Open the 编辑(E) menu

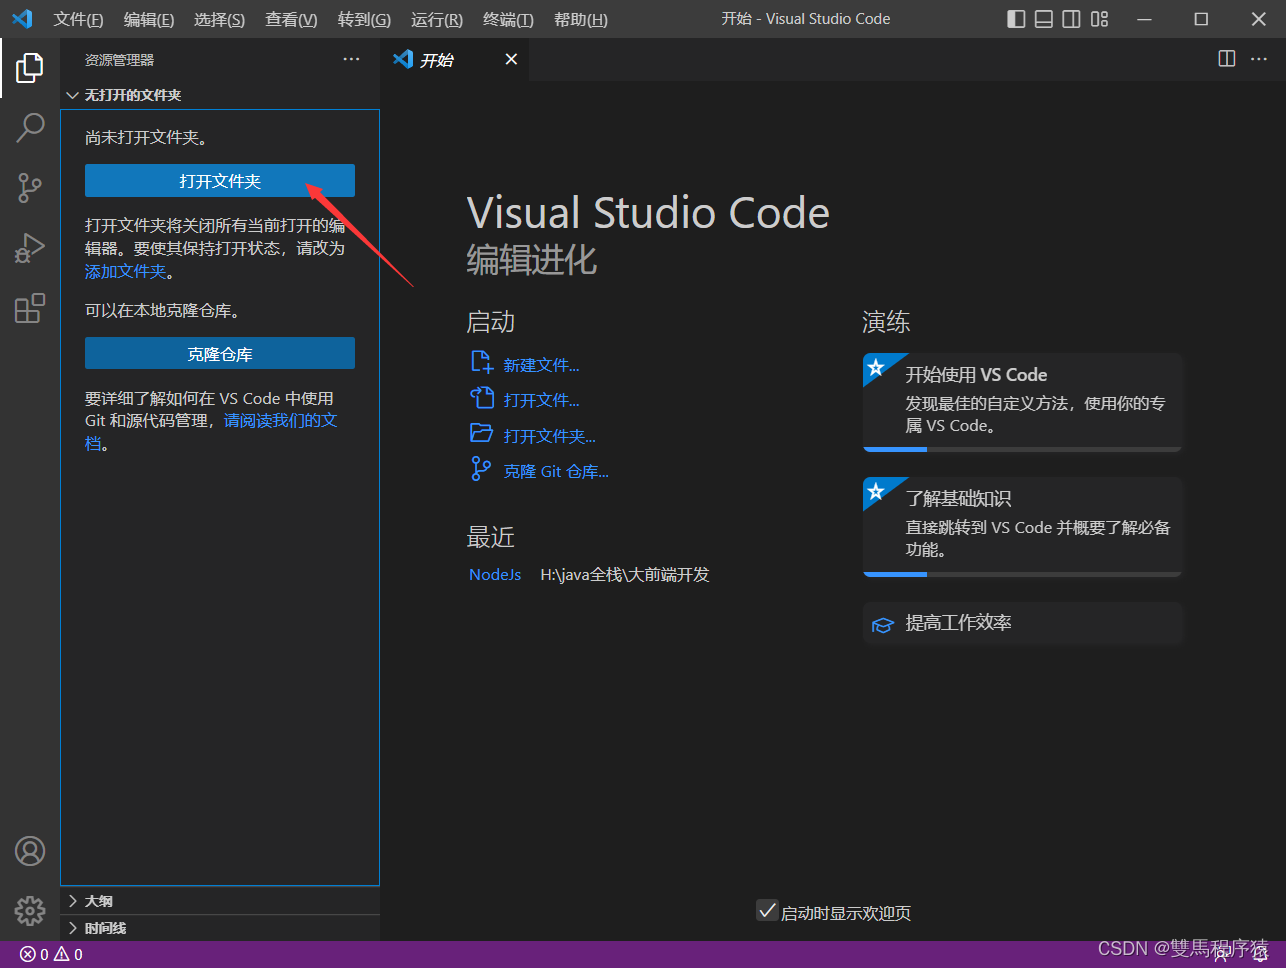(149, 19)
